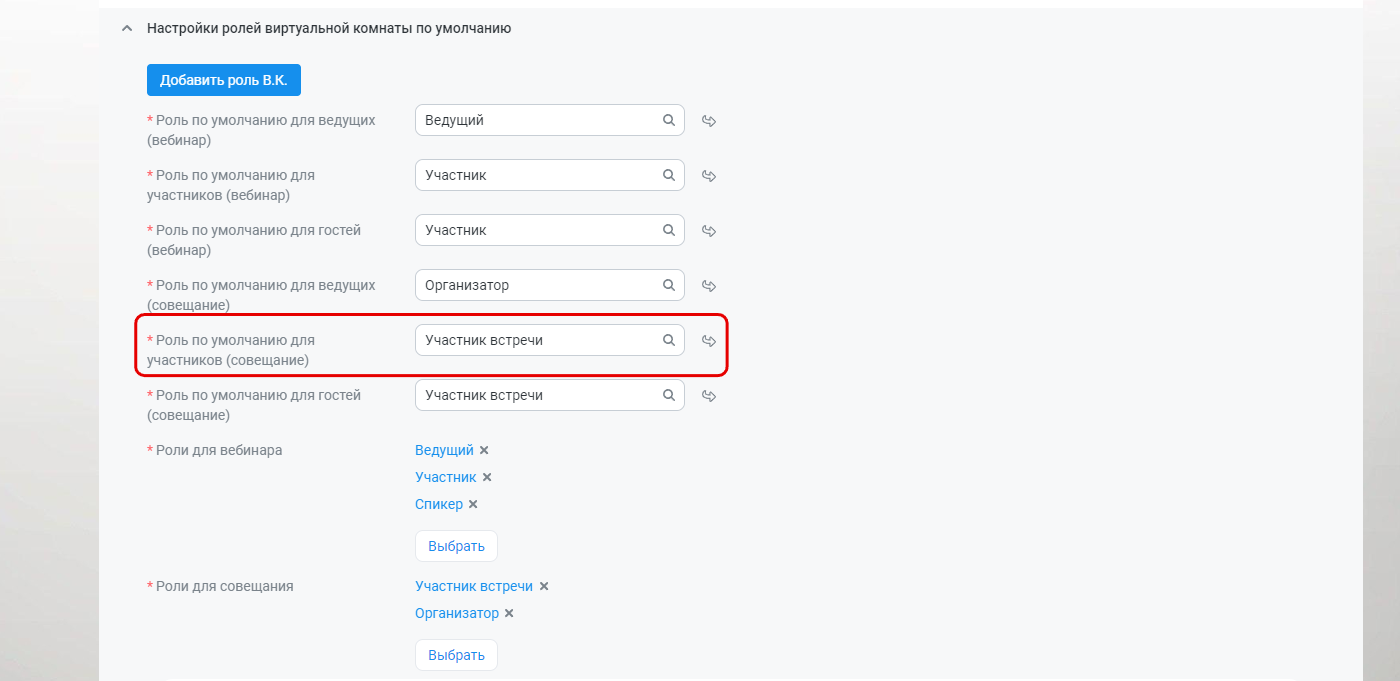
Task: Remove 'Участник встречи' from meeting roles
Action: click(x=544, y=587)
